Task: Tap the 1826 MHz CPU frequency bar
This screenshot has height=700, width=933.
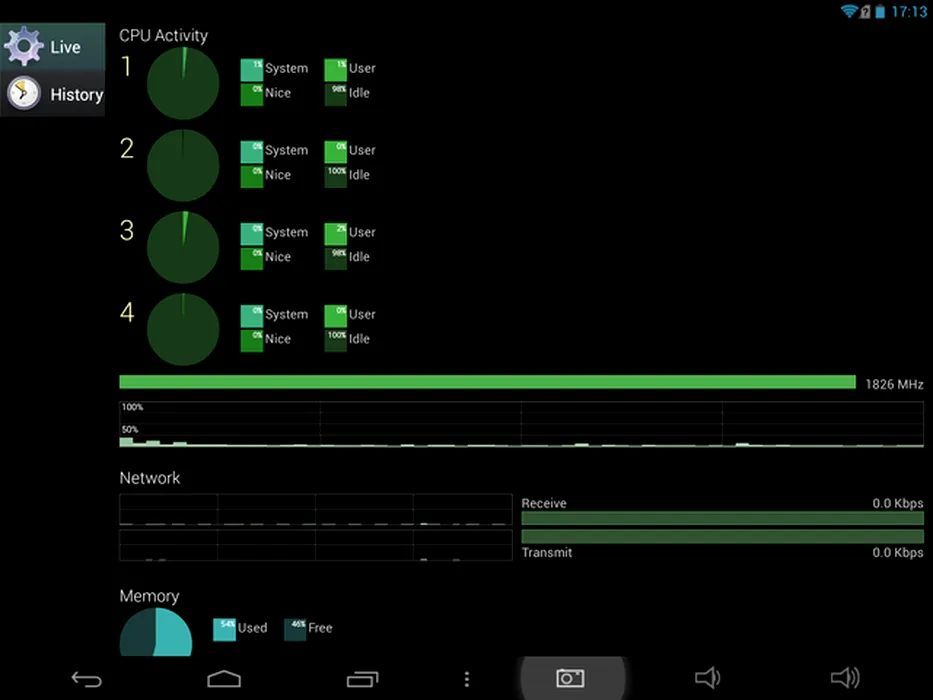Action: coord(487,382)
